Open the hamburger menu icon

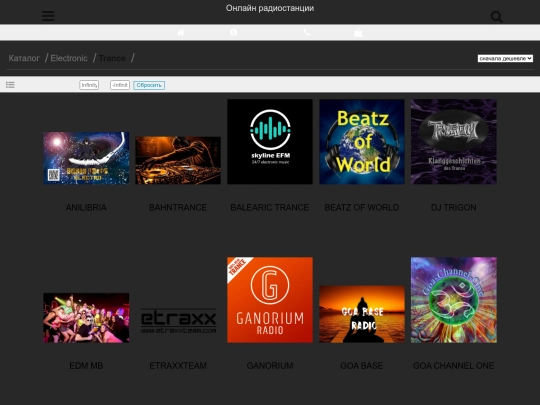(x=48, y=15)
